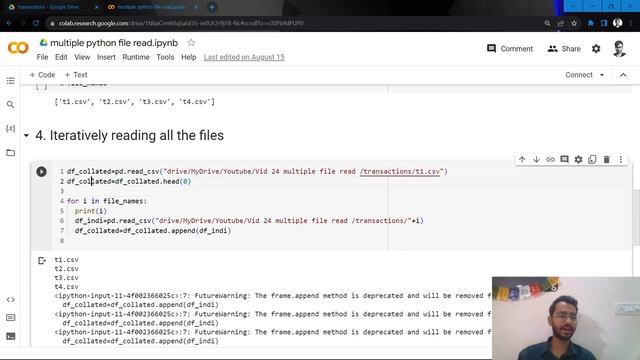
Task: Click the 'for i in file_names:' line
Action: pyautogui.click(x=107, y=201)
